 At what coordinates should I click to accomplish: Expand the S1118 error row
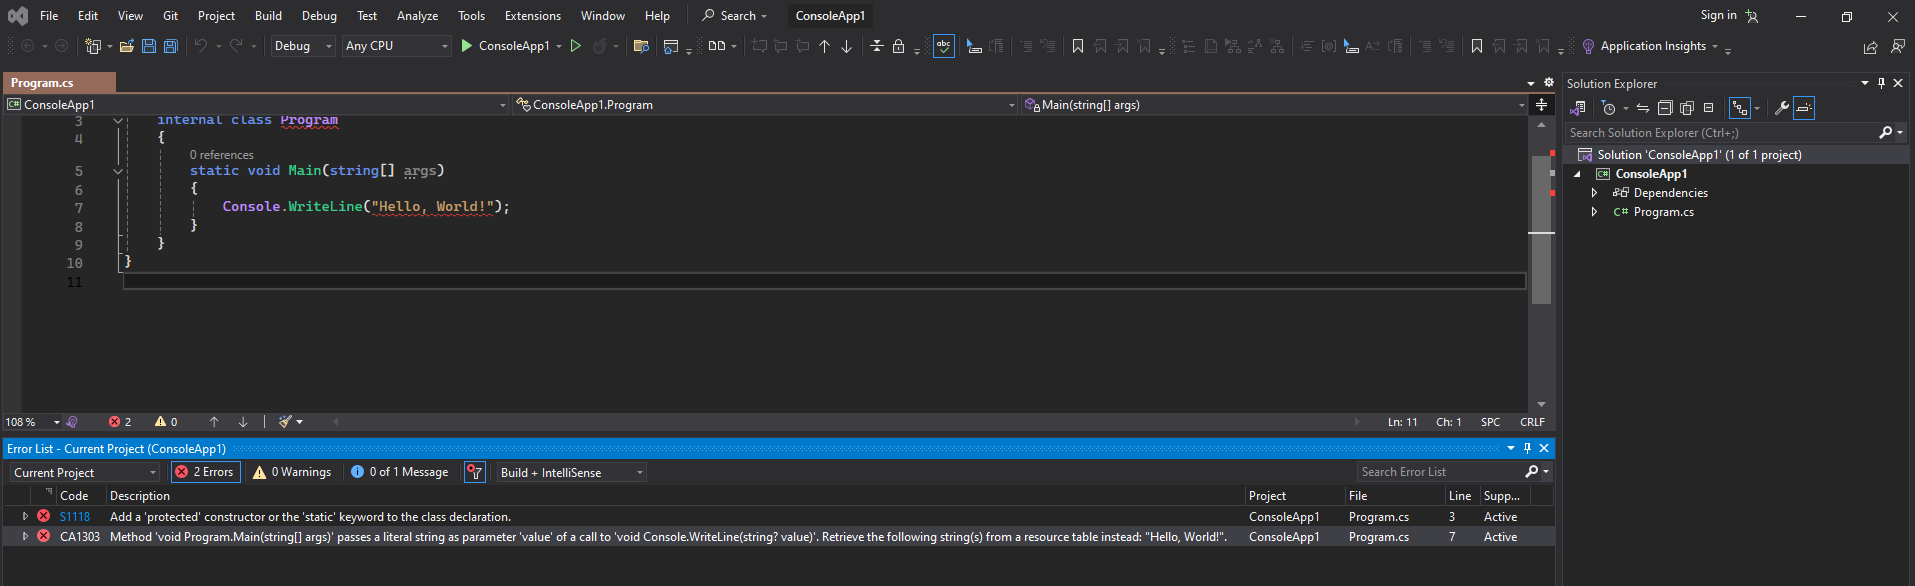tap(25, 517)
